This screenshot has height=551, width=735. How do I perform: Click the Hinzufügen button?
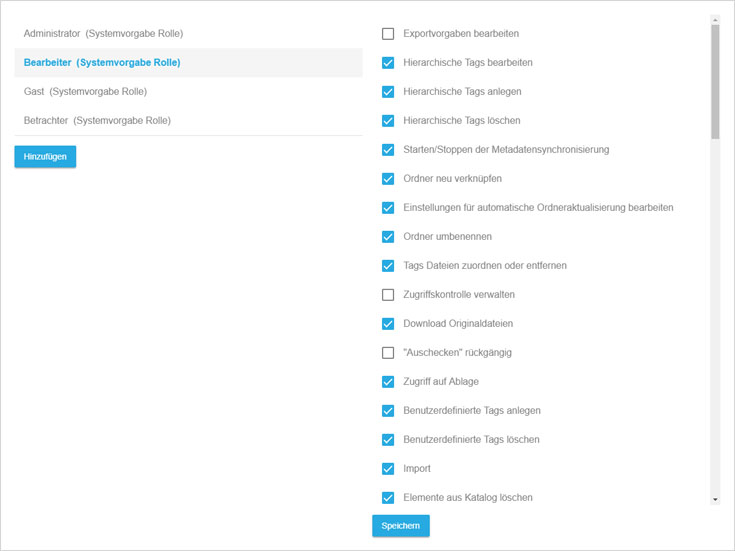pos(45,157)
